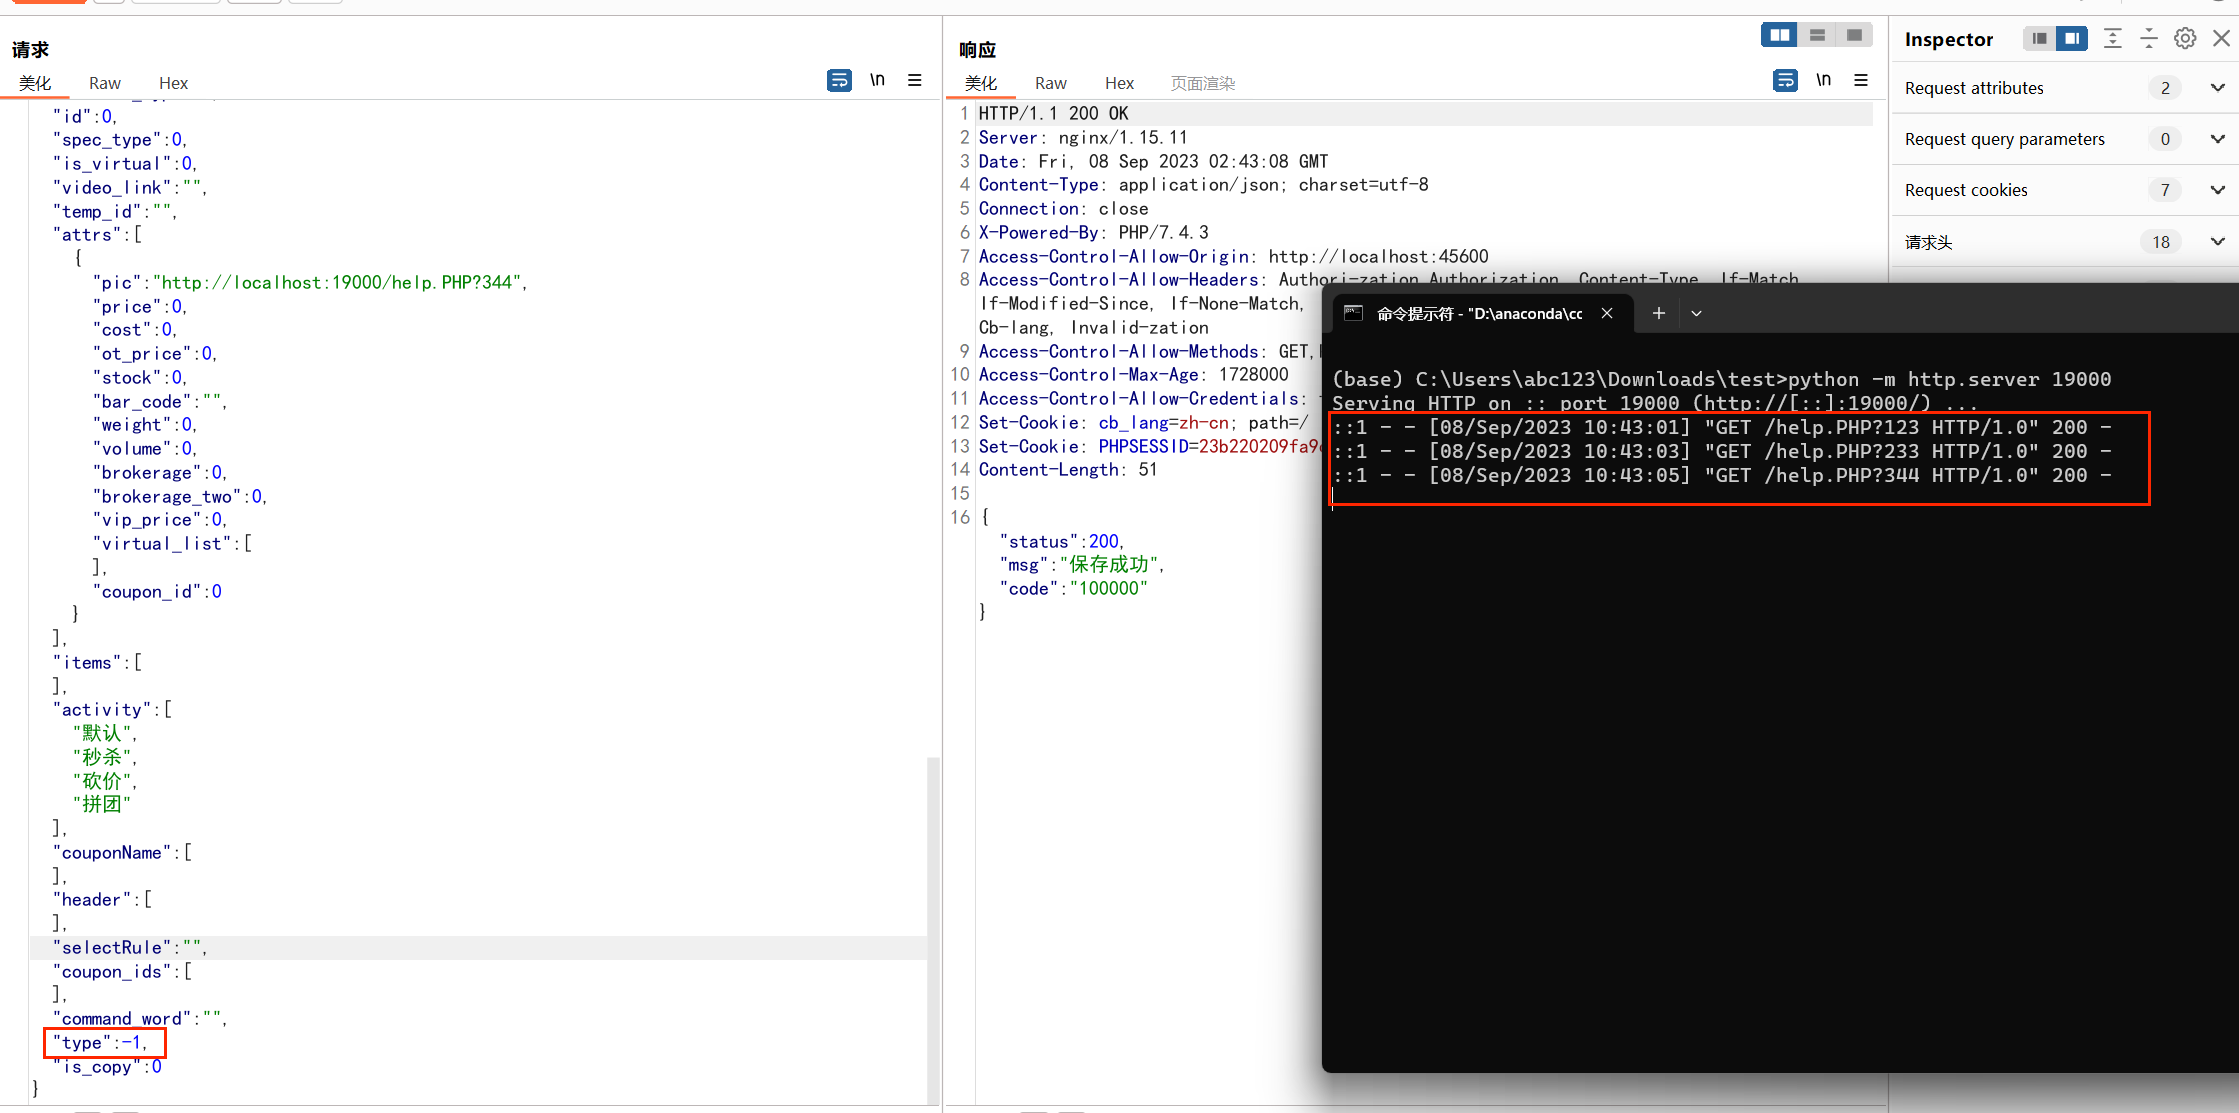The width and height of the screenshot is (2239, 1113).
Task: Expand 请求头 headers section
Action: [2216, 242]
